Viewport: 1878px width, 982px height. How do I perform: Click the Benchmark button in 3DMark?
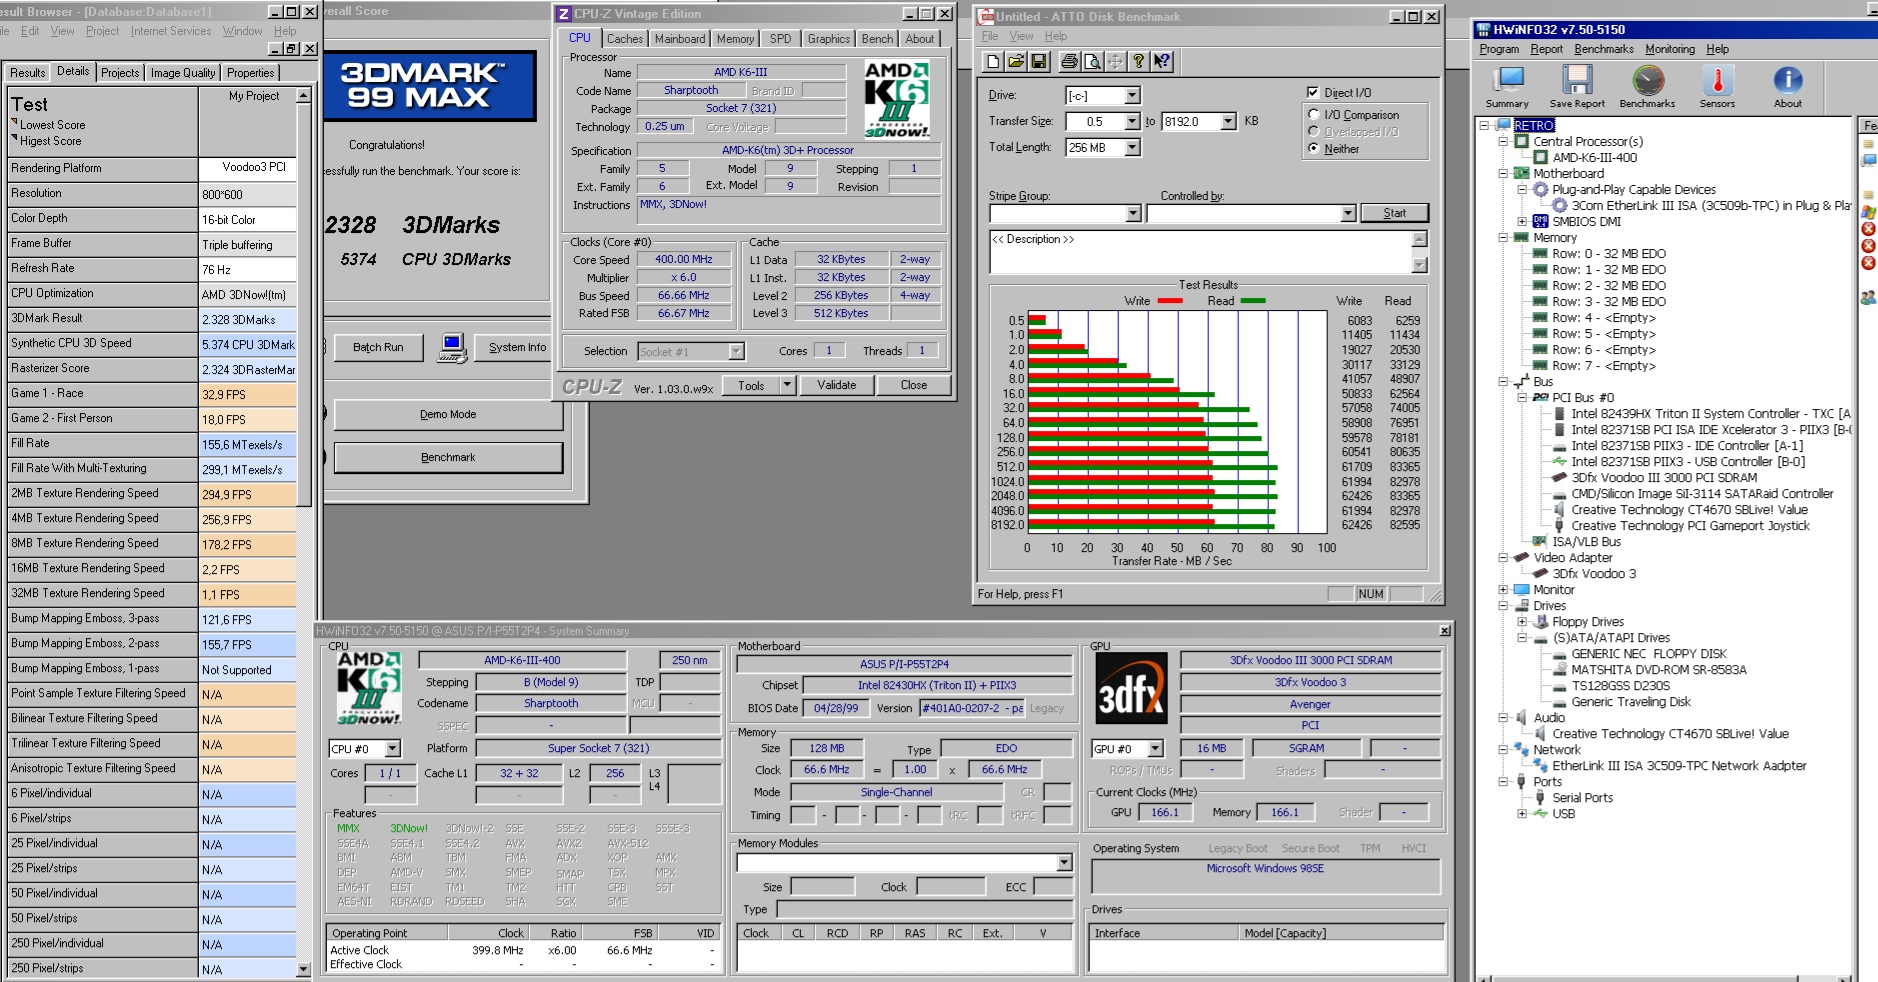tap(448, 457)
